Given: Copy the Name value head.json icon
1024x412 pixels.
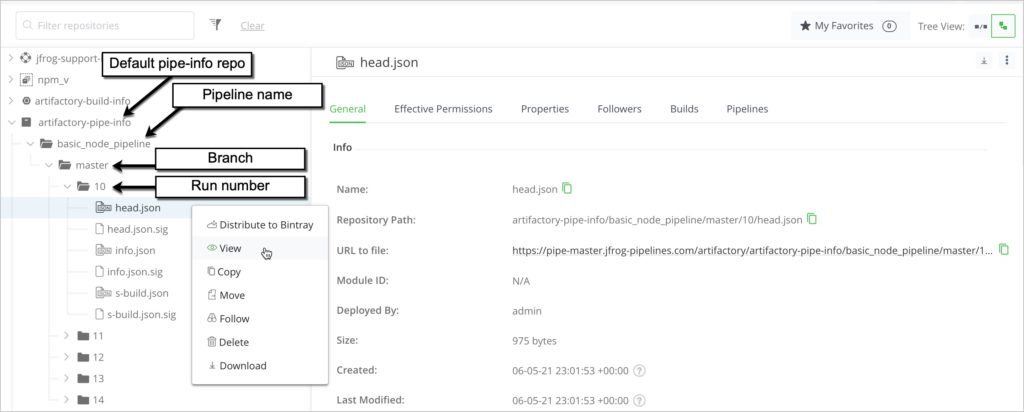Looking at the screenshot, I should tap(568, 189).
